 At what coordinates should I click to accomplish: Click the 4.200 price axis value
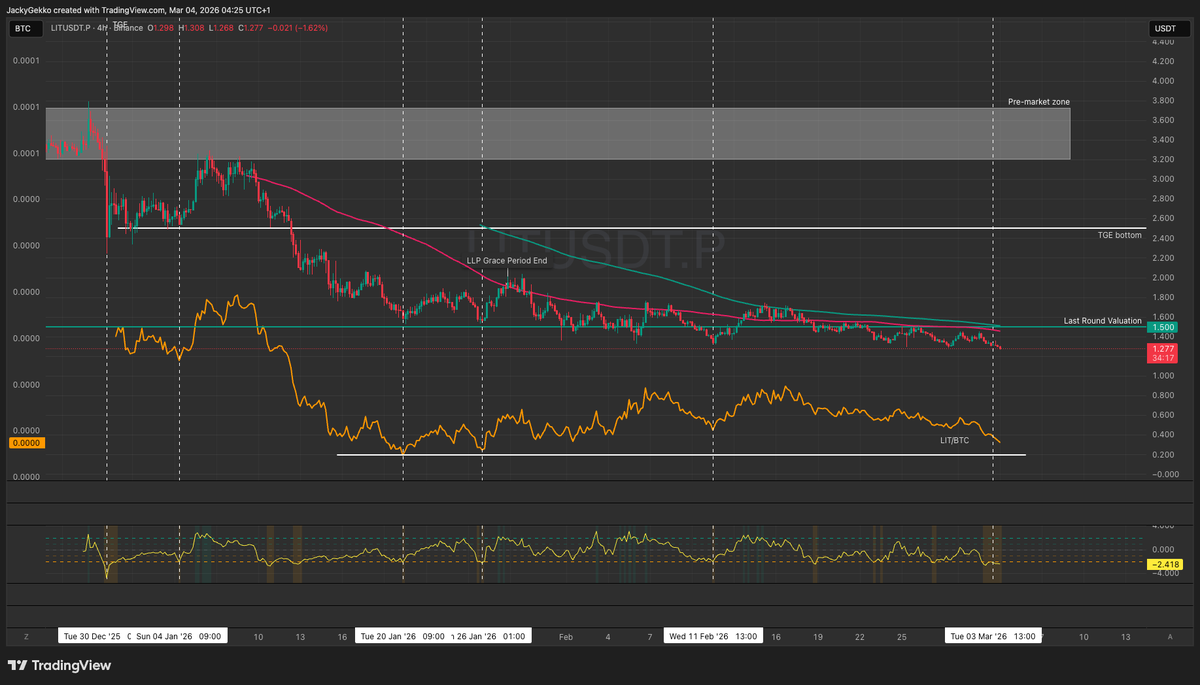pos(1164,61)
